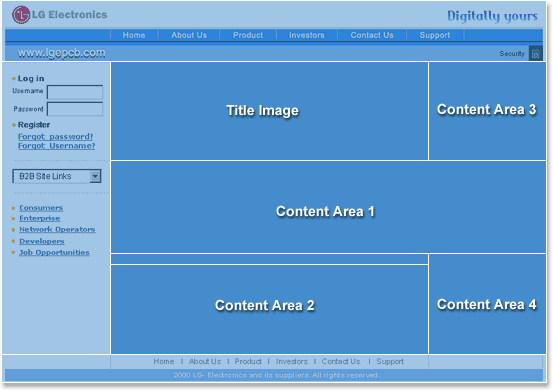The image size is (553, 391).
Task: Open the B2B Site Links combo box
Action: [57, 176]
